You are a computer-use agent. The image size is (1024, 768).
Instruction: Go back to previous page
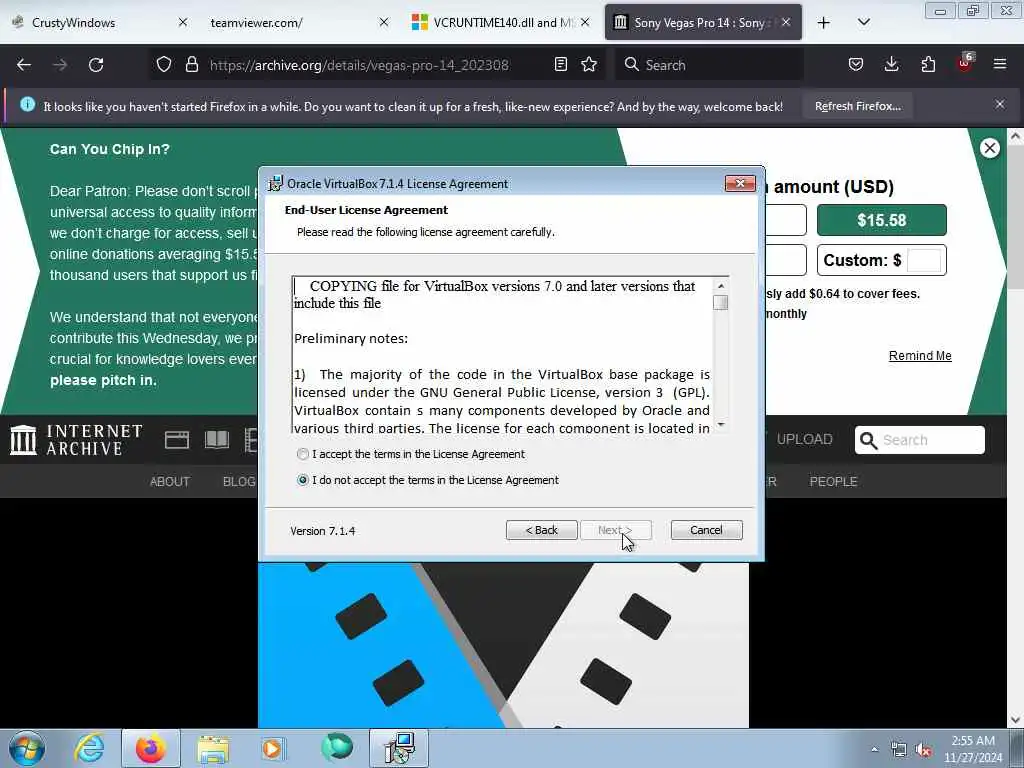click(24, 65)
